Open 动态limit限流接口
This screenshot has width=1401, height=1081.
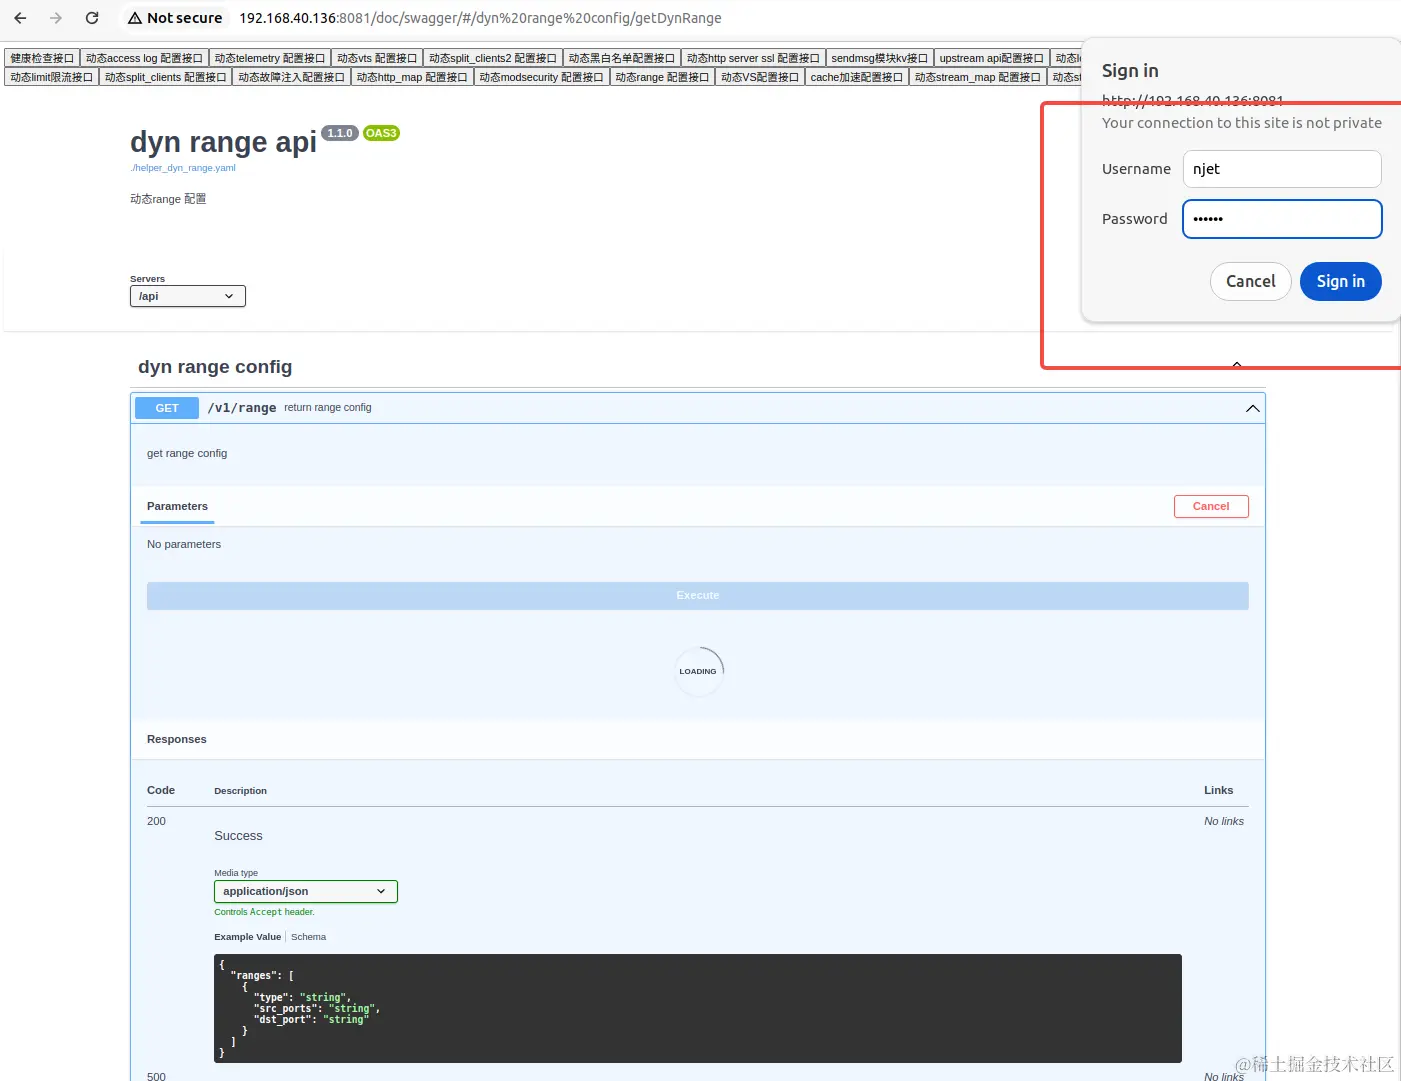point(51,77)
